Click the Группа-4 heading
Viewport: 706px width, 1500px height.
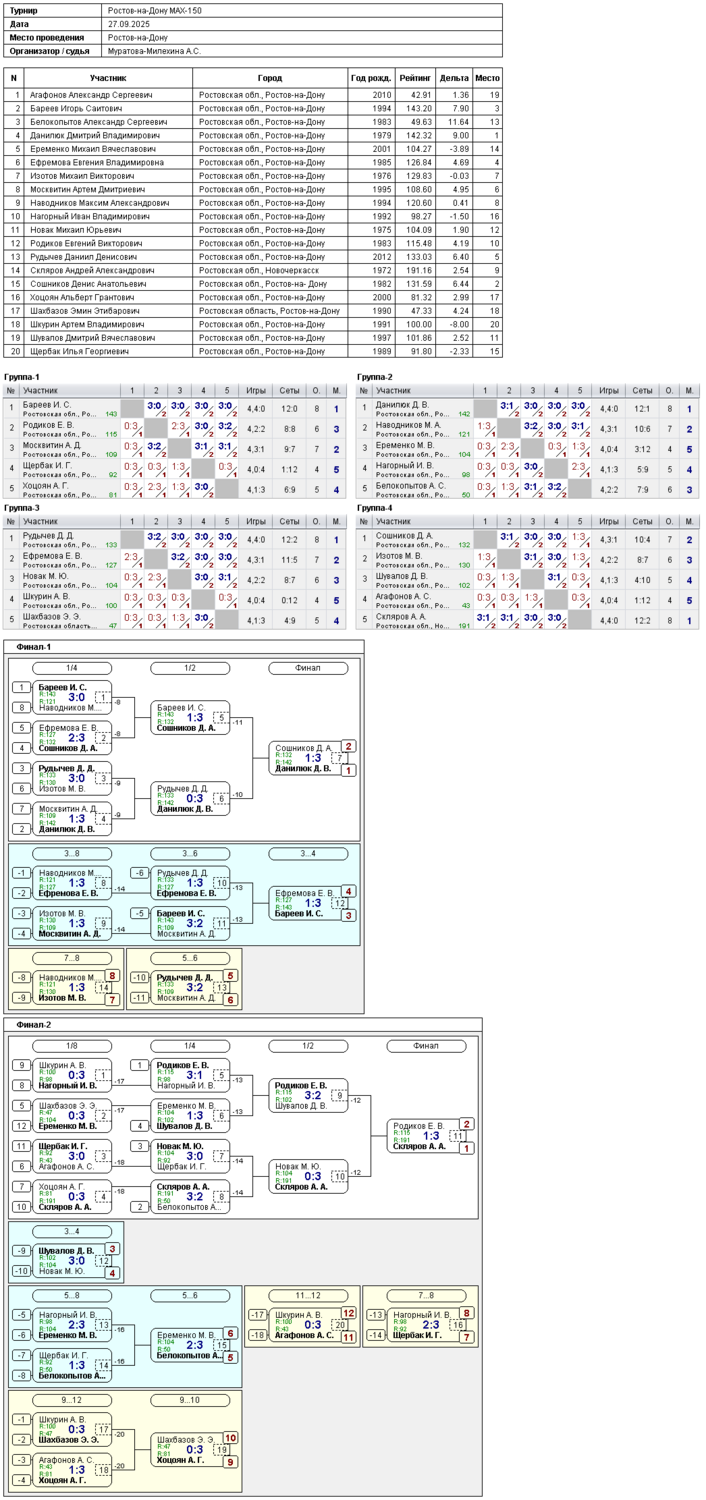(376, 507)
